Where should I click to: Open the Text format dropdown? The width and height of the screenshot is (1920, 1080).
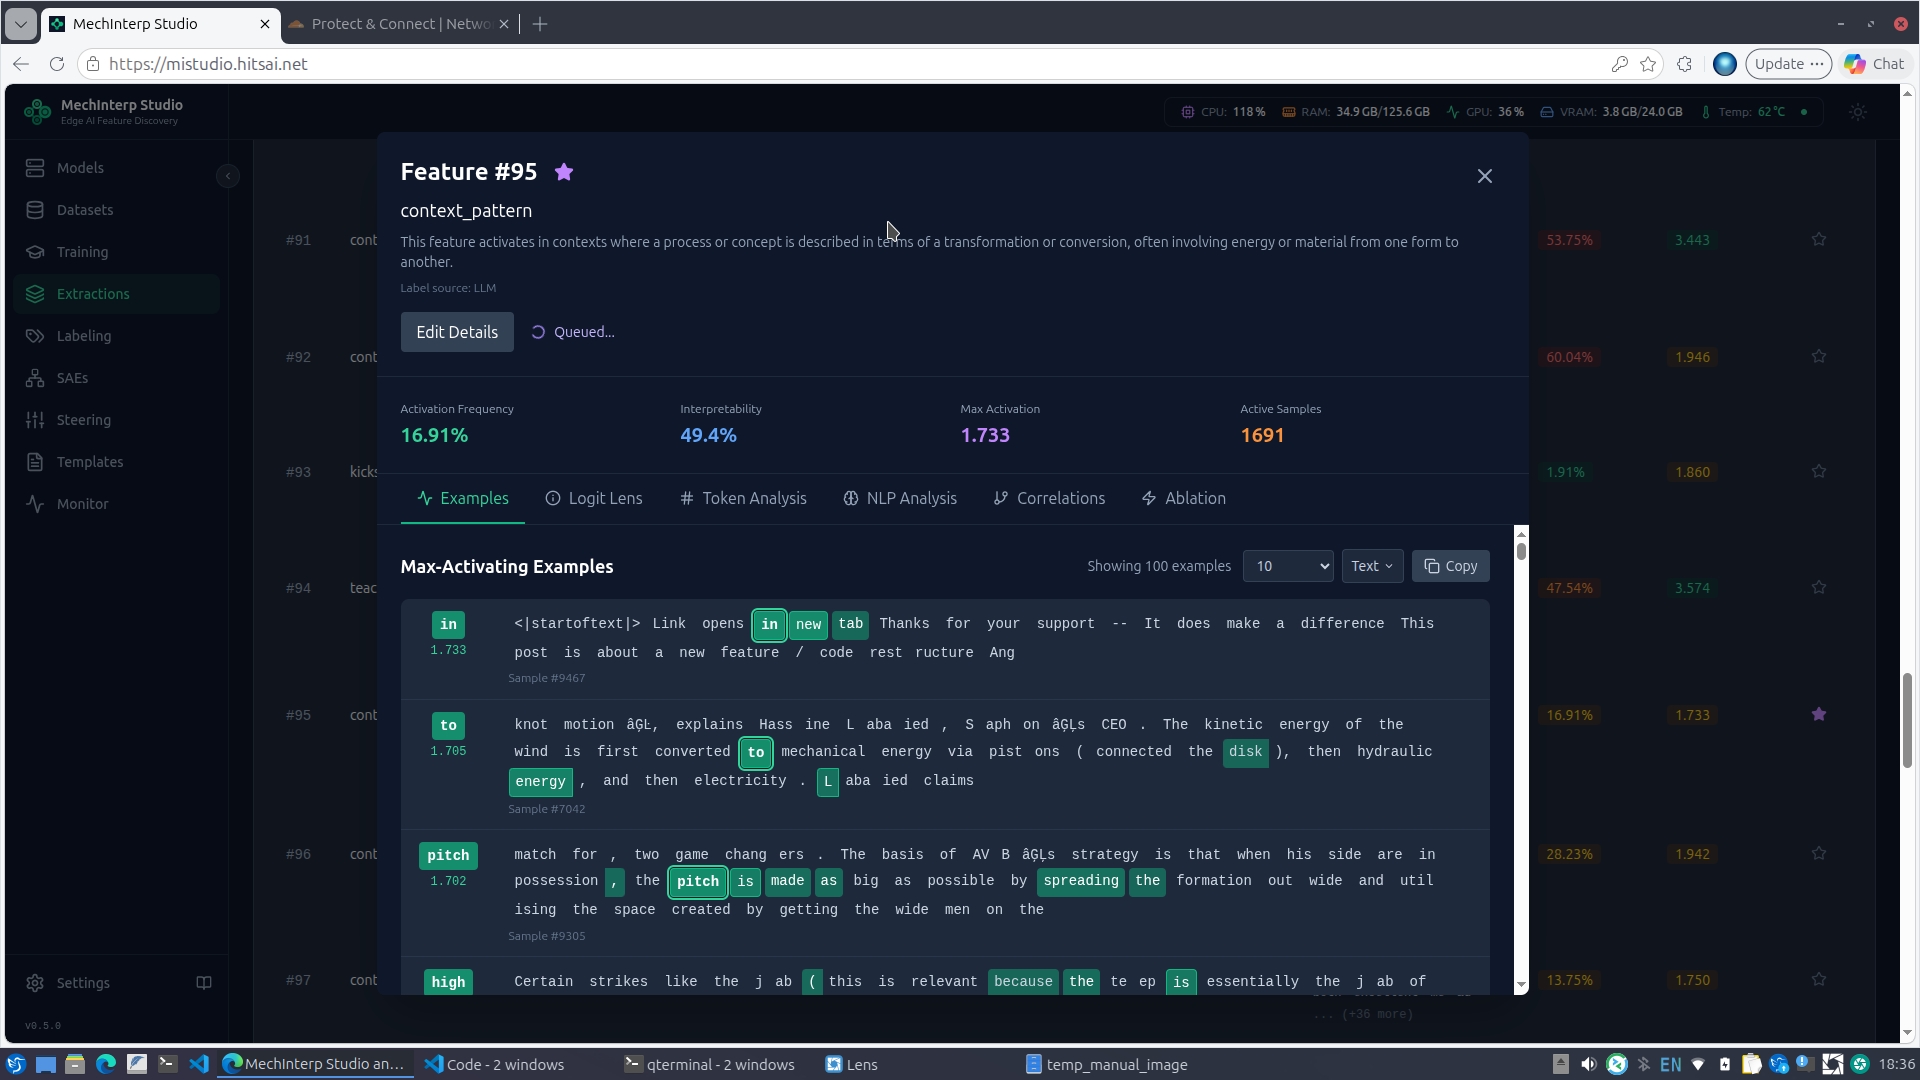[x=1372, y=566]
